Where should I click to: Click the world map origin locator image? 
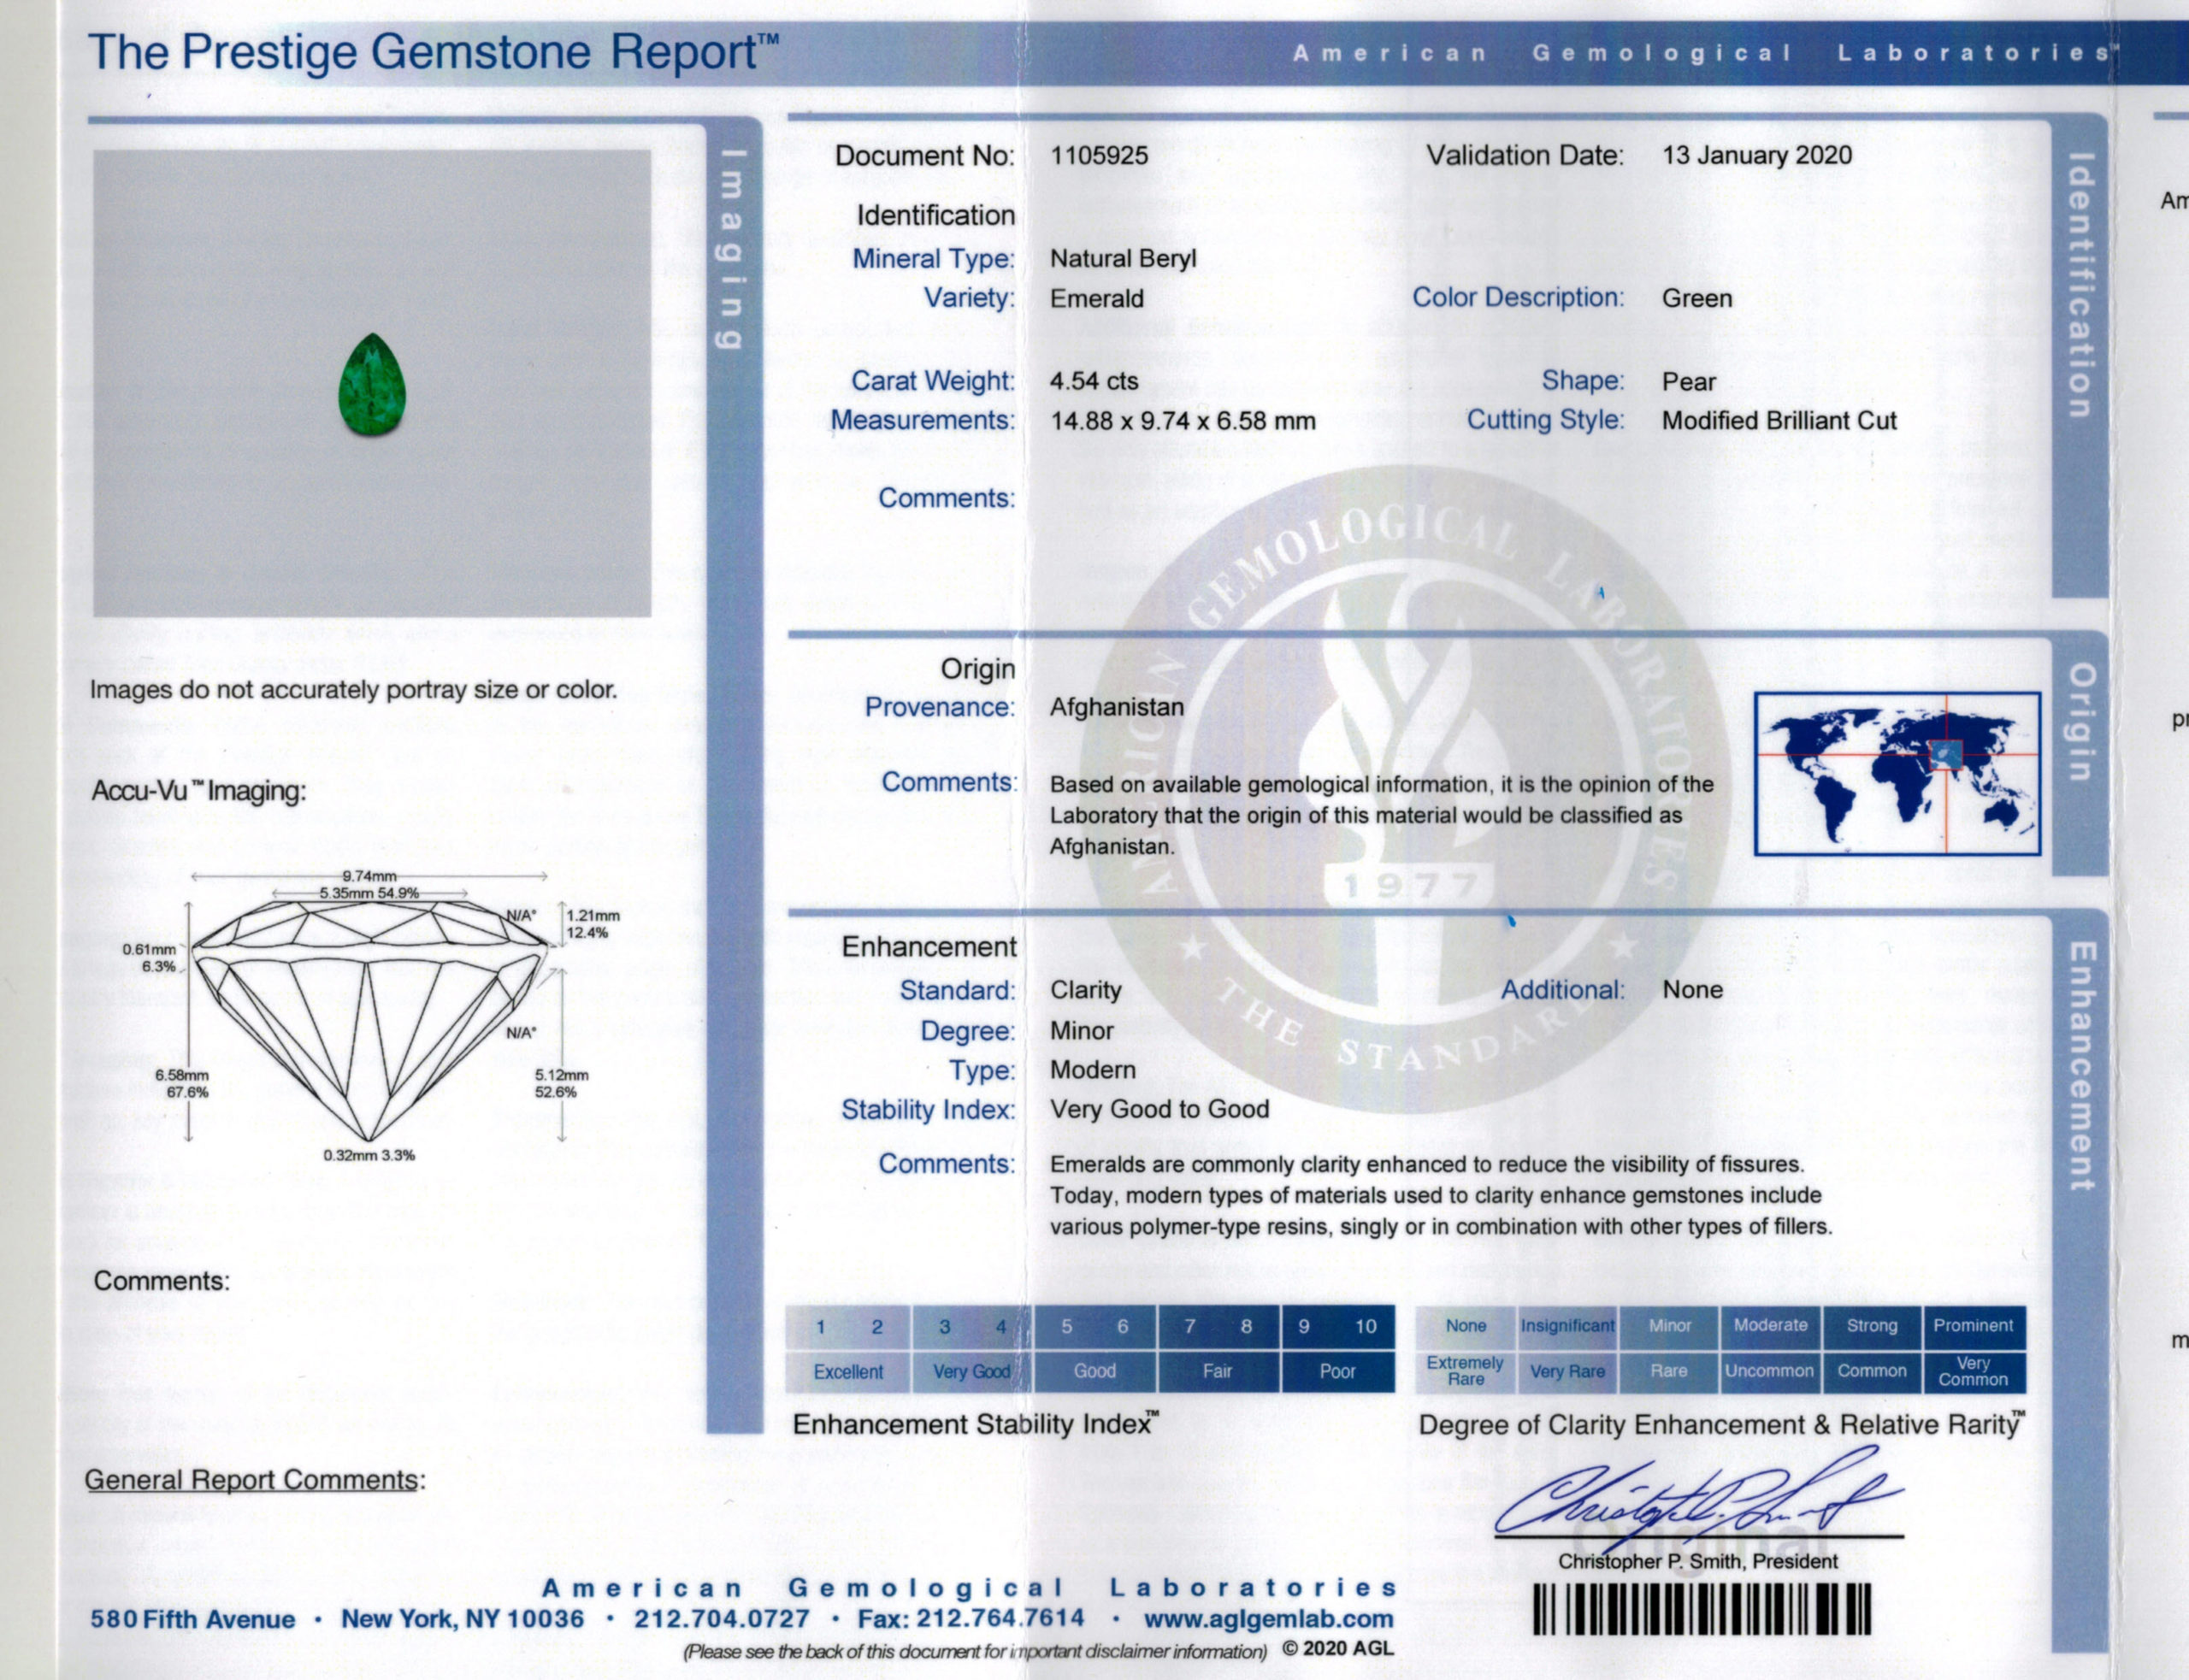[x=1897, y=773]
